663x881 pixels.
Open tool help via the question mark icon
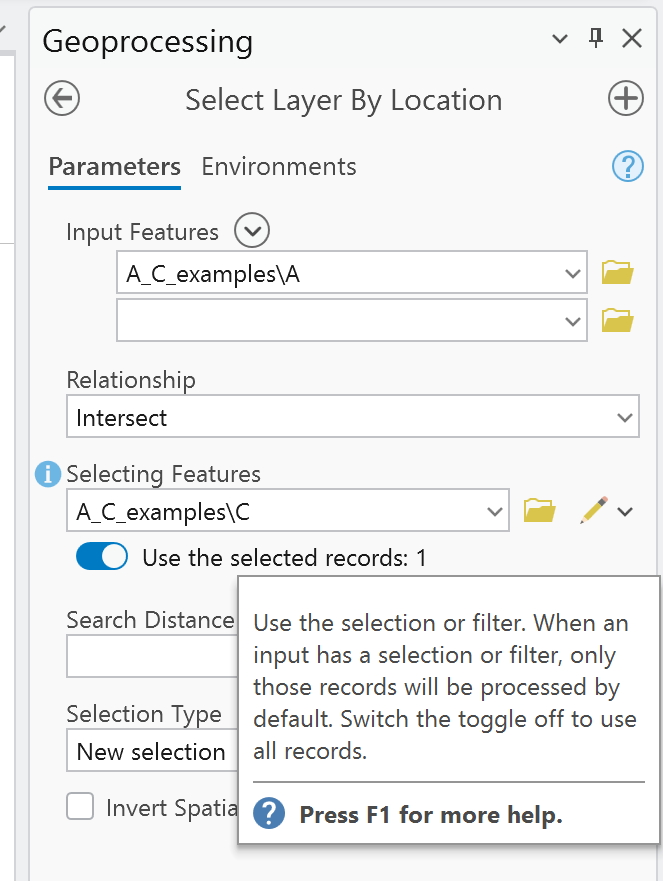[628, 166]
